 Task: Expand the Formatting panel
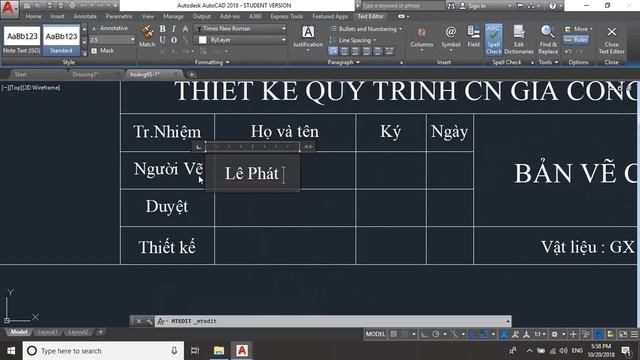[x=212, y=62]
